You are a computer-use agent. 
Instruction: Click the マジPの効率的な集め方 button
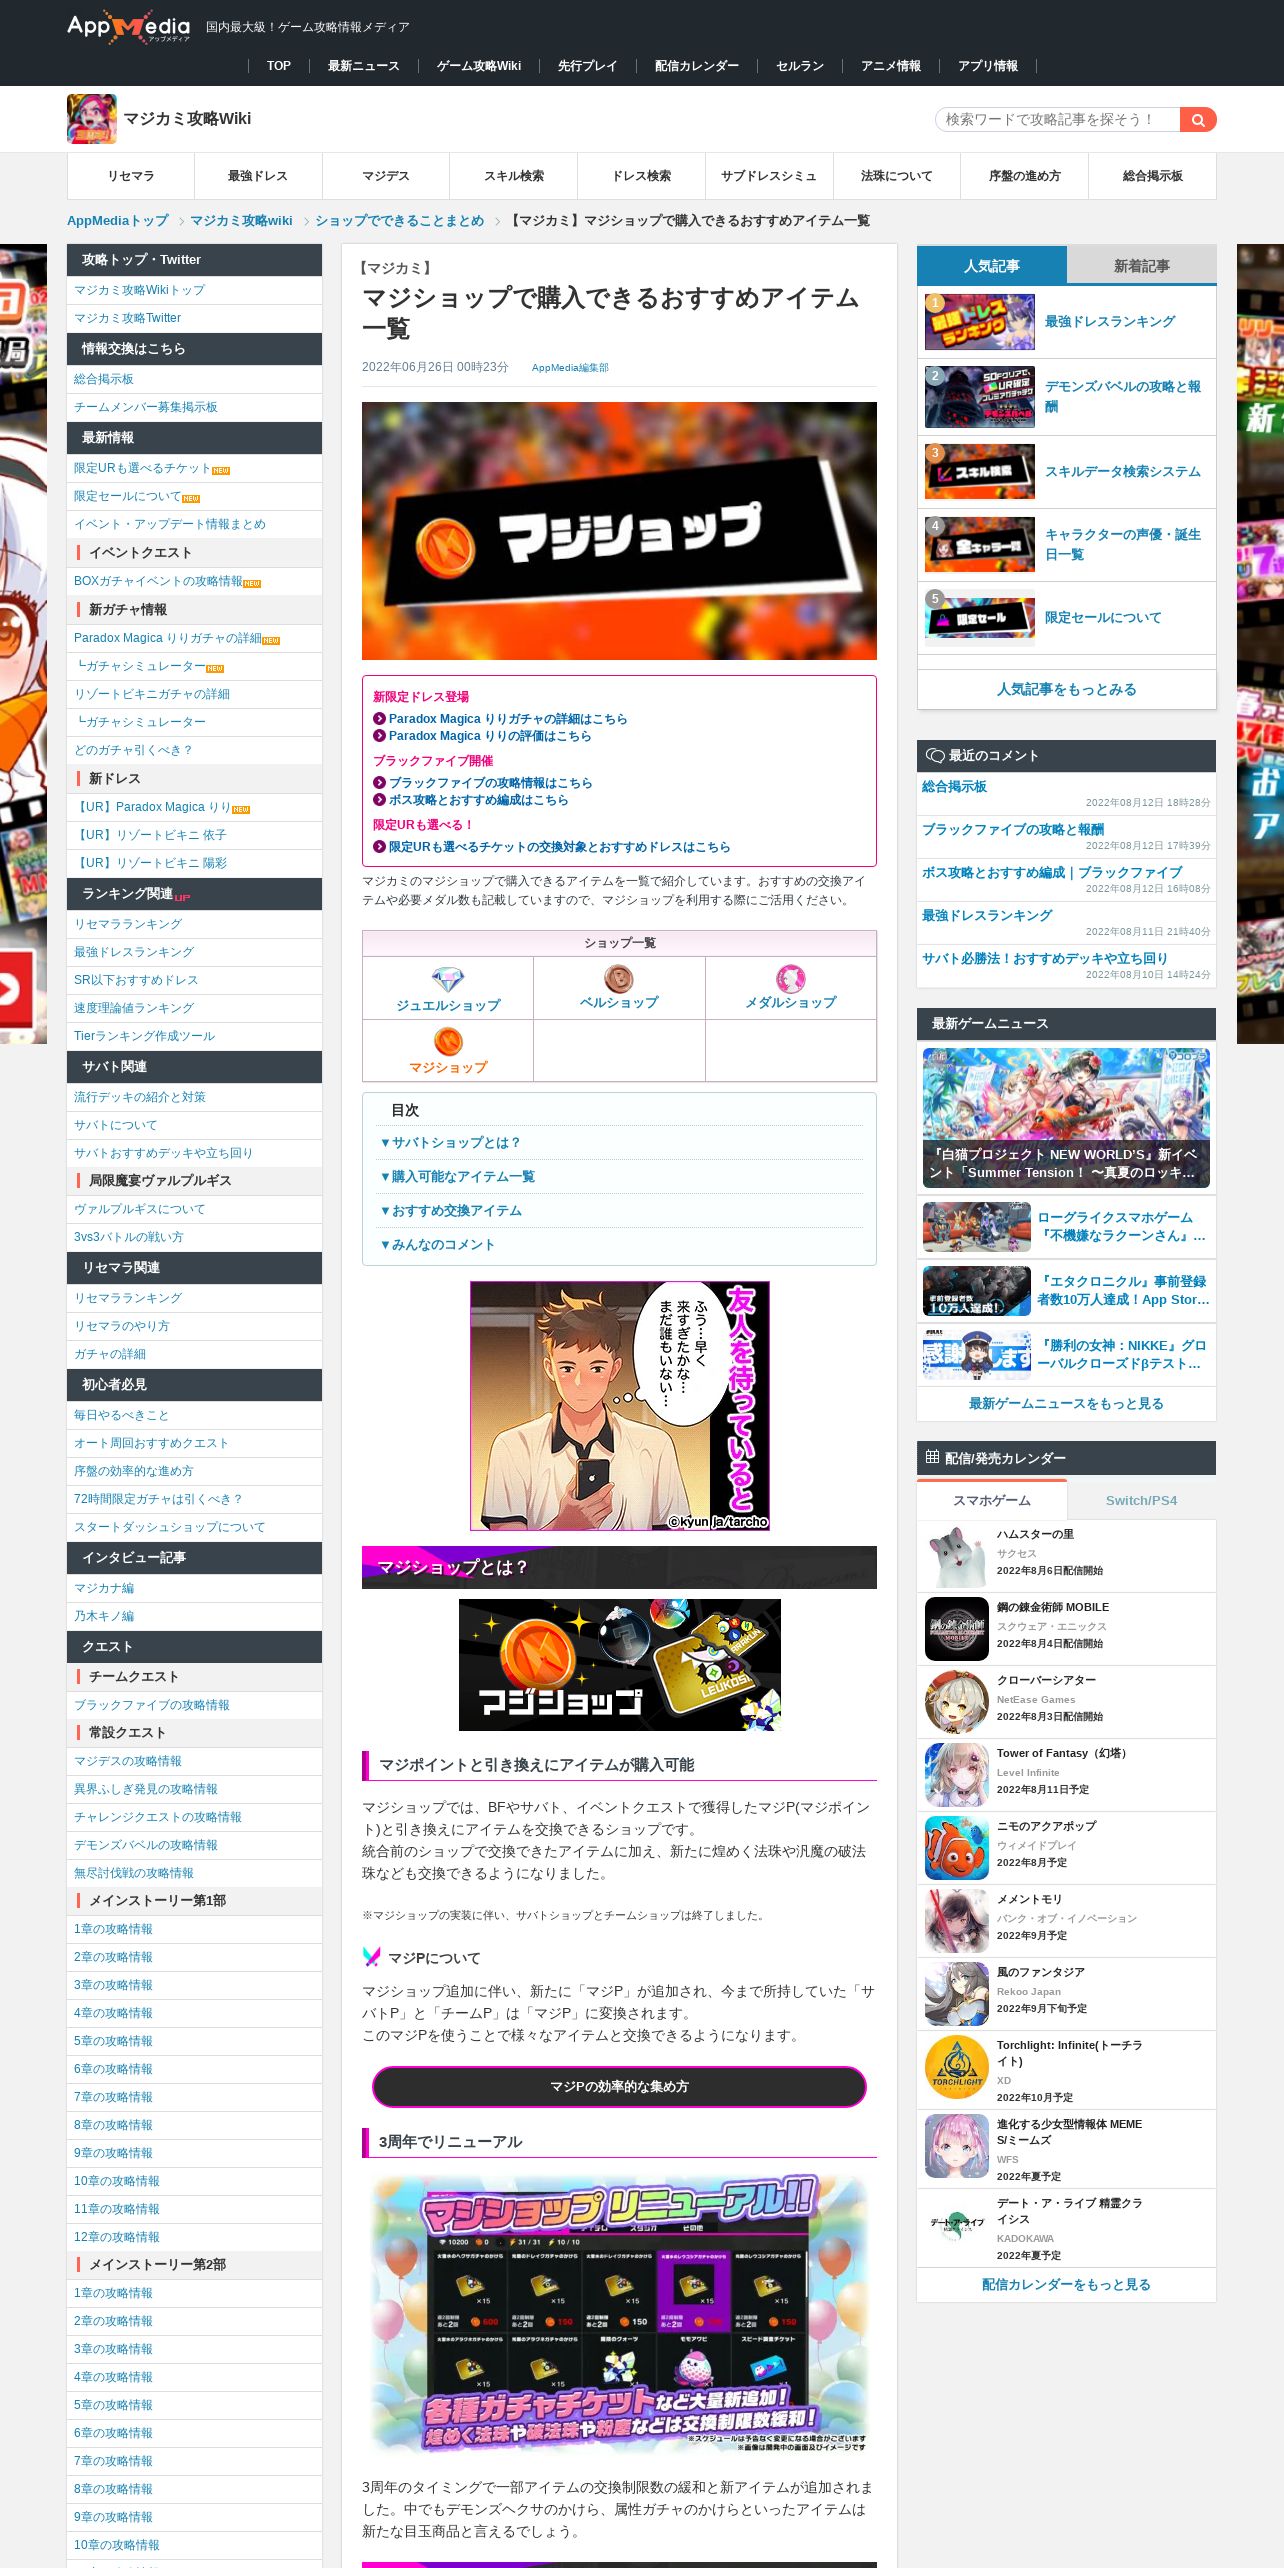point(619,2086)
